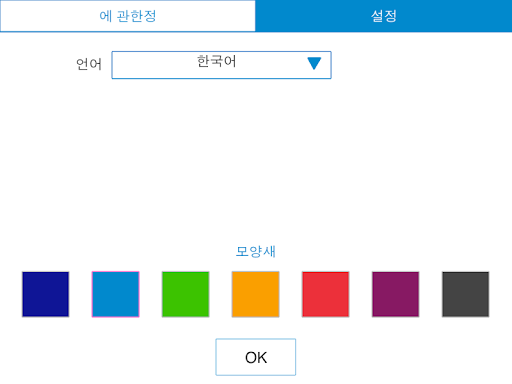Apply the charcoal colored theme square
Image resolution: width=512 pixels, height=384 pixels.
coord(466,294)
